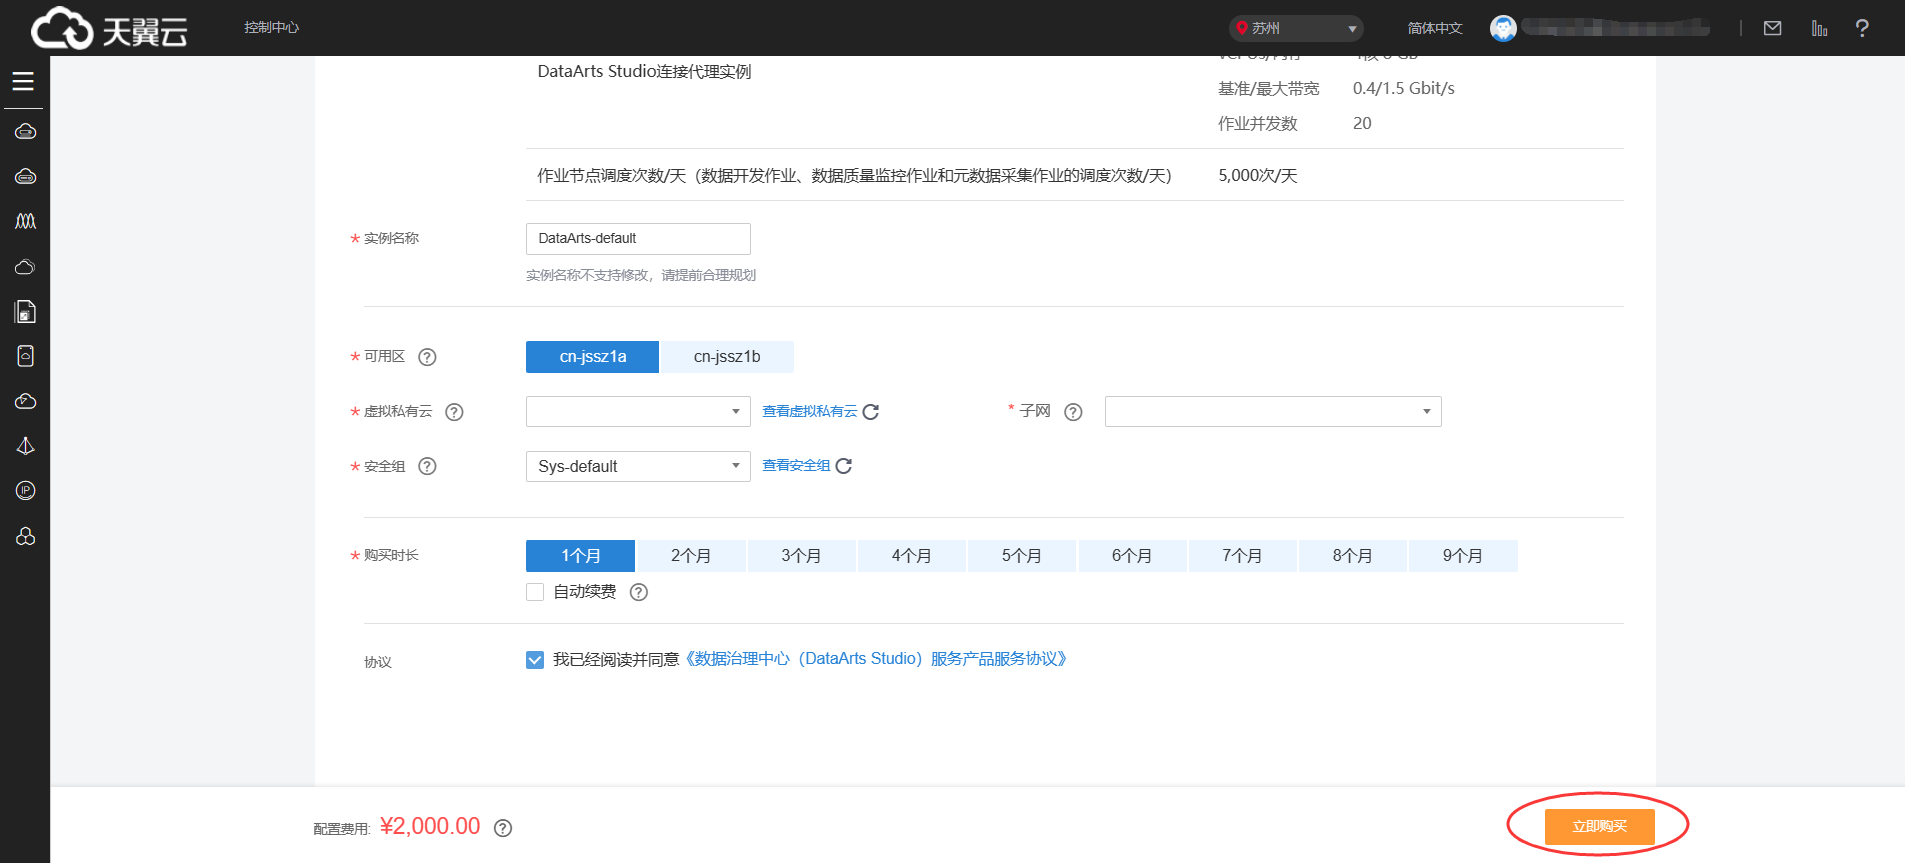This screenshot has width=1905, height=863.
Task: Open the DataArts Studio 服务产品服务协议 link
Action: coord(876,659)
